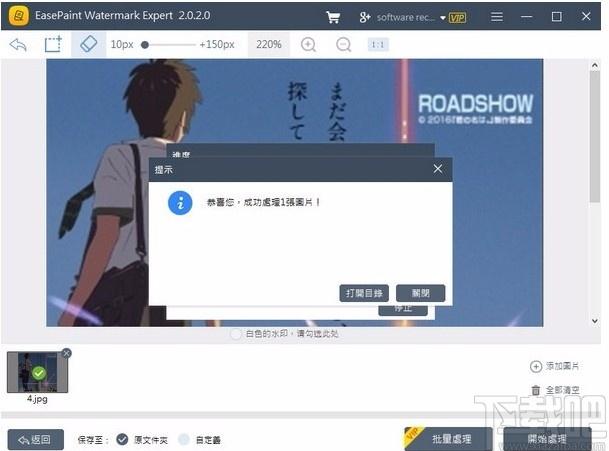
Task: Select the 原文件夾 save option
Action: point(122,439)
